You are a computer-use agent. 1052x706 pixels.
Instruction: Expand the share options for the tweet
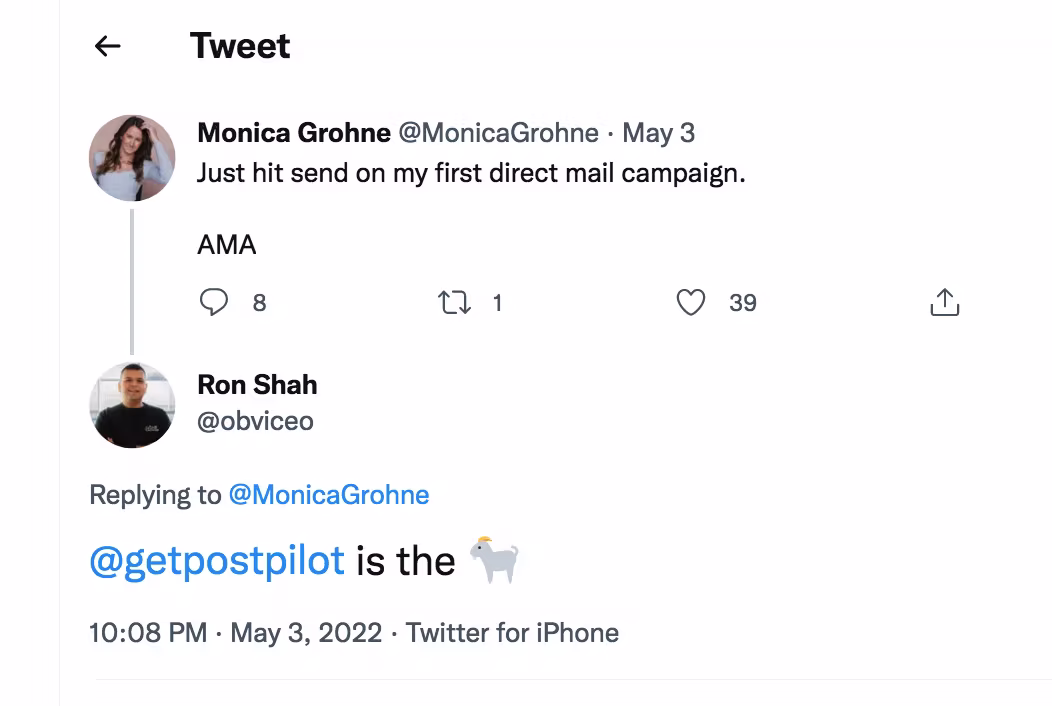coord(945,301)
